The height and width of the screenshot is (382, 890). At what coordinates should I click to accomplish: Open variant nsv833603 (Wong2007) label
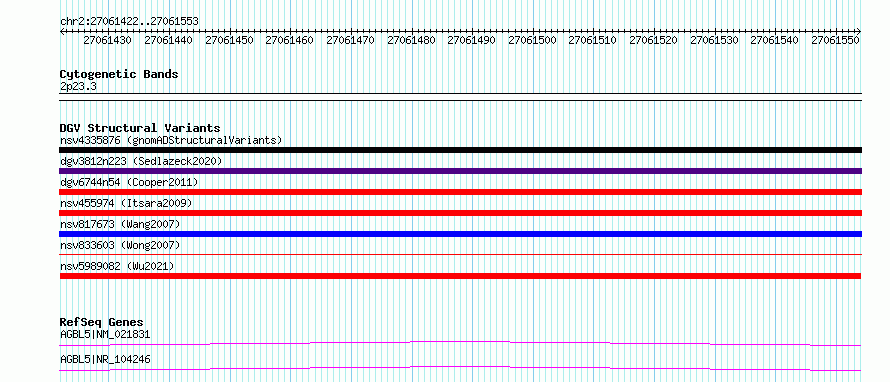(120, 245)
